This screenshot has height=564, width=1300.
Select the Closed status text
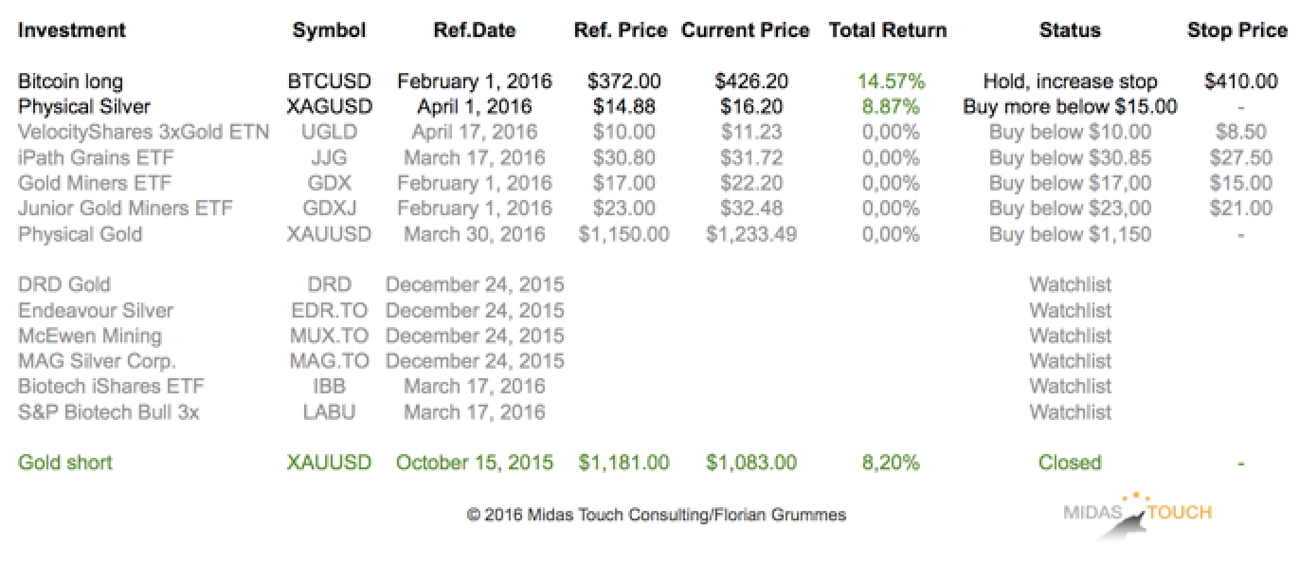coord(1070,463)
